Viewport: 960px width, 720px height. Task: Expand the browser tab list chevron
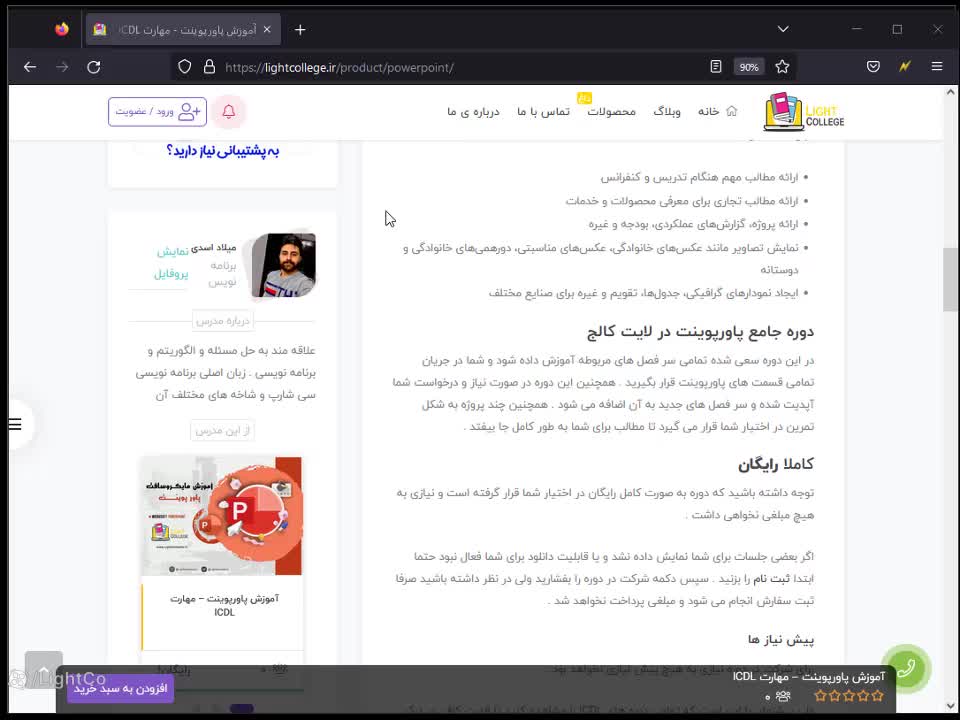coord(783,29)
